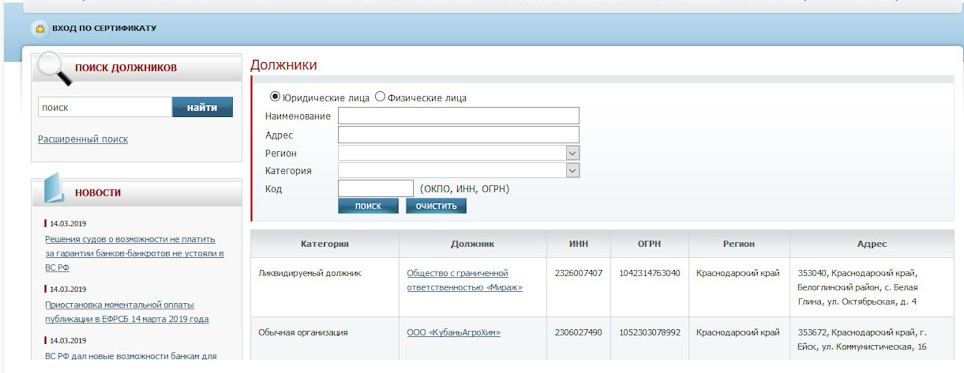The width and height of the screenshot is (964, 373).
Task: Open the Категория dropdown list
Action: click(459, 170)
